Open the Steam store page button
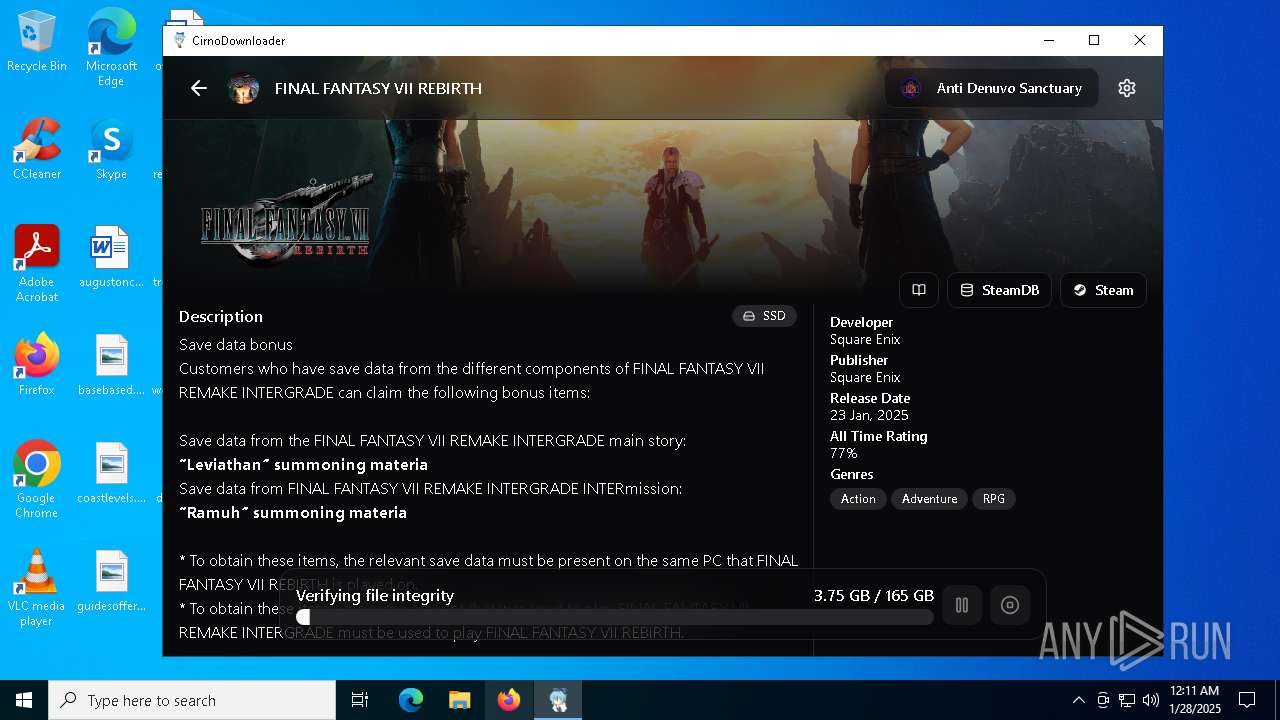1280x720 pixels. click(x=1103, y=290)
